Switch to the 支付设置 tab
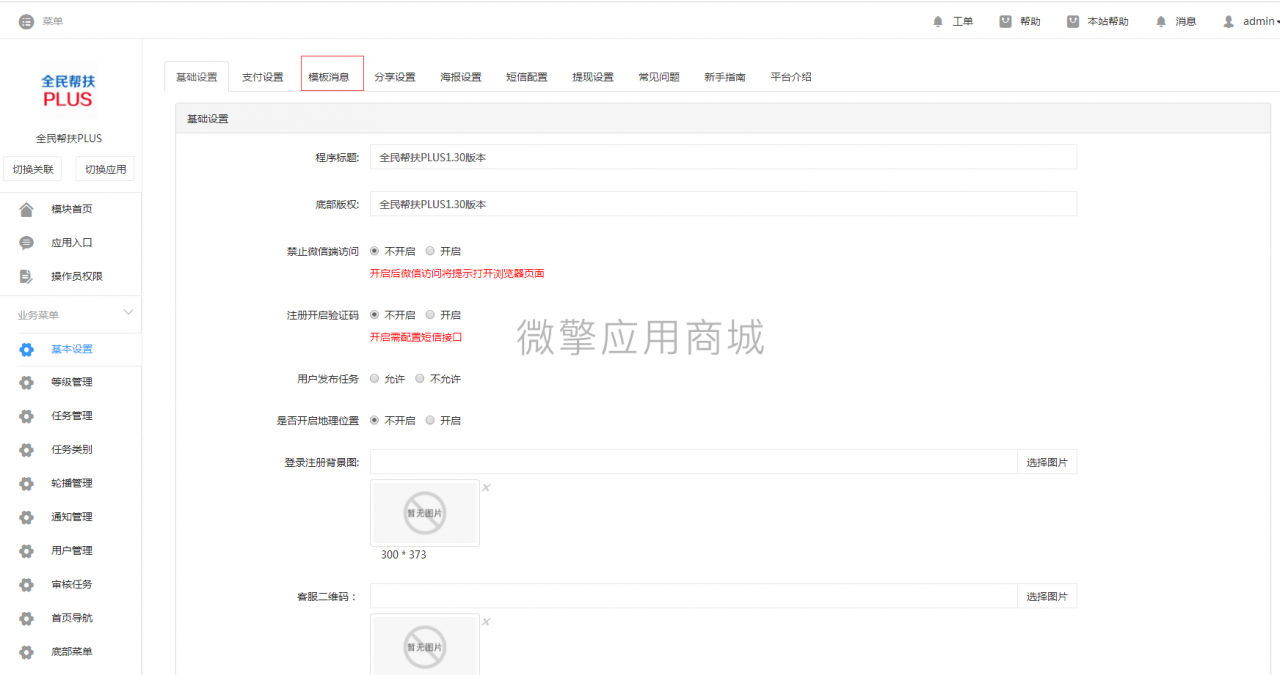This screenshot has height=675, width=1280. (262, 77)
